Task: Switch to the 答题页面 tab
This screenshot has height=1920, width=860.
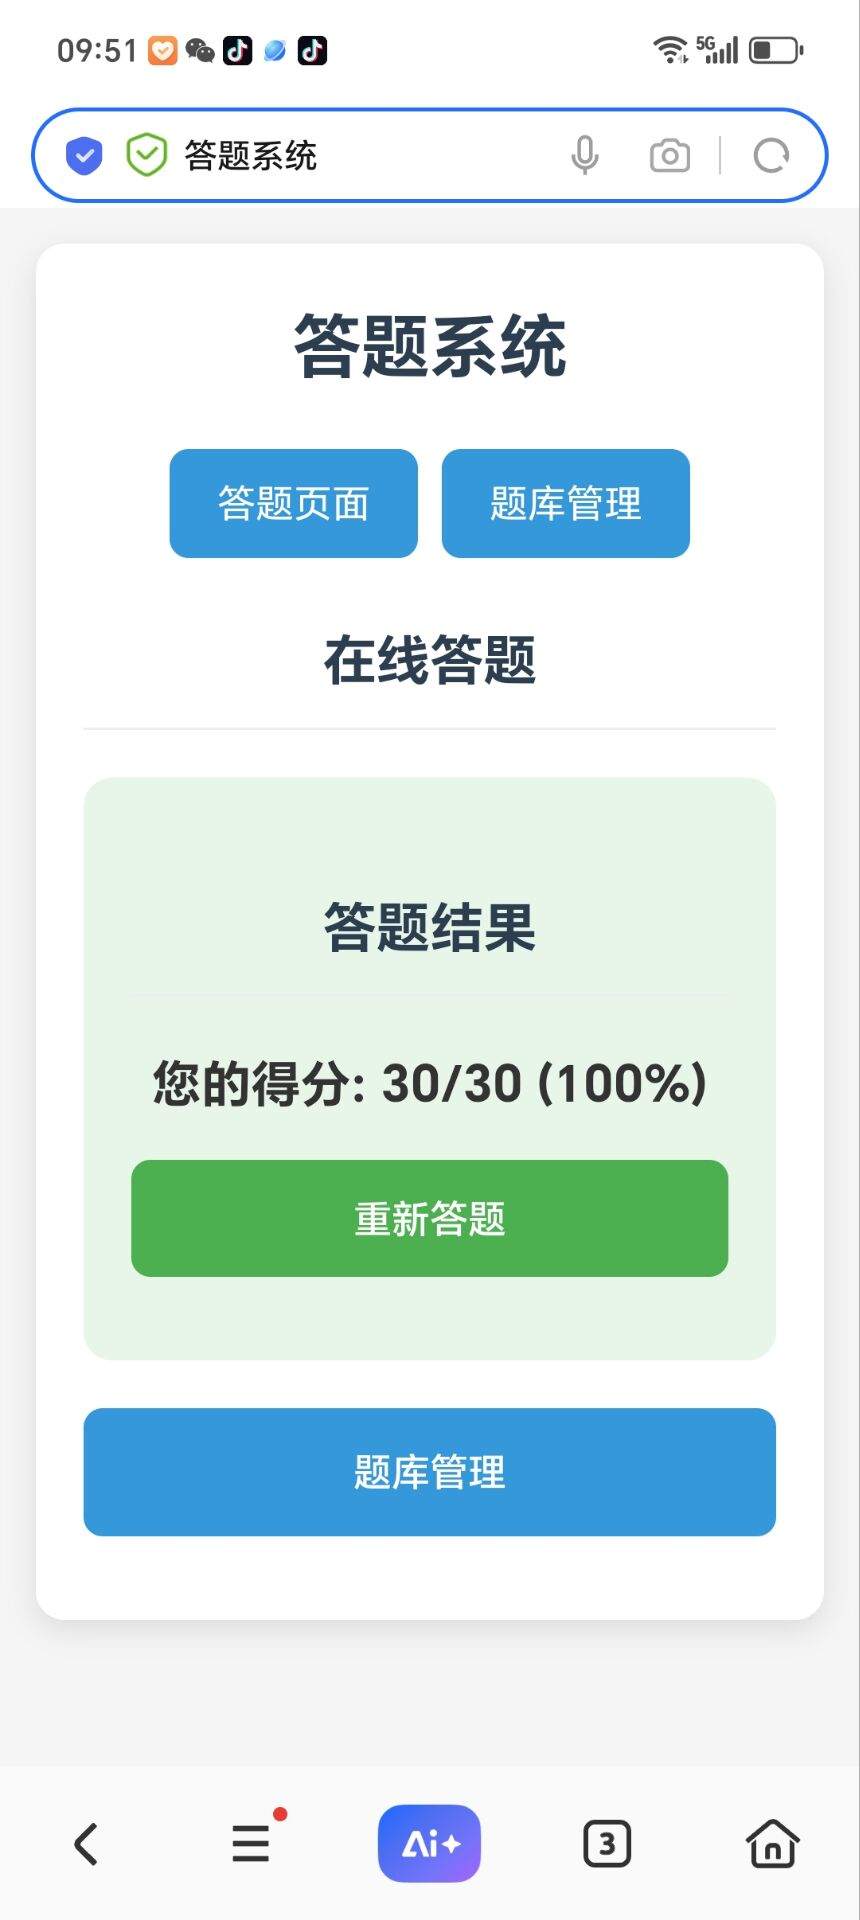Action: coord(294,503)
